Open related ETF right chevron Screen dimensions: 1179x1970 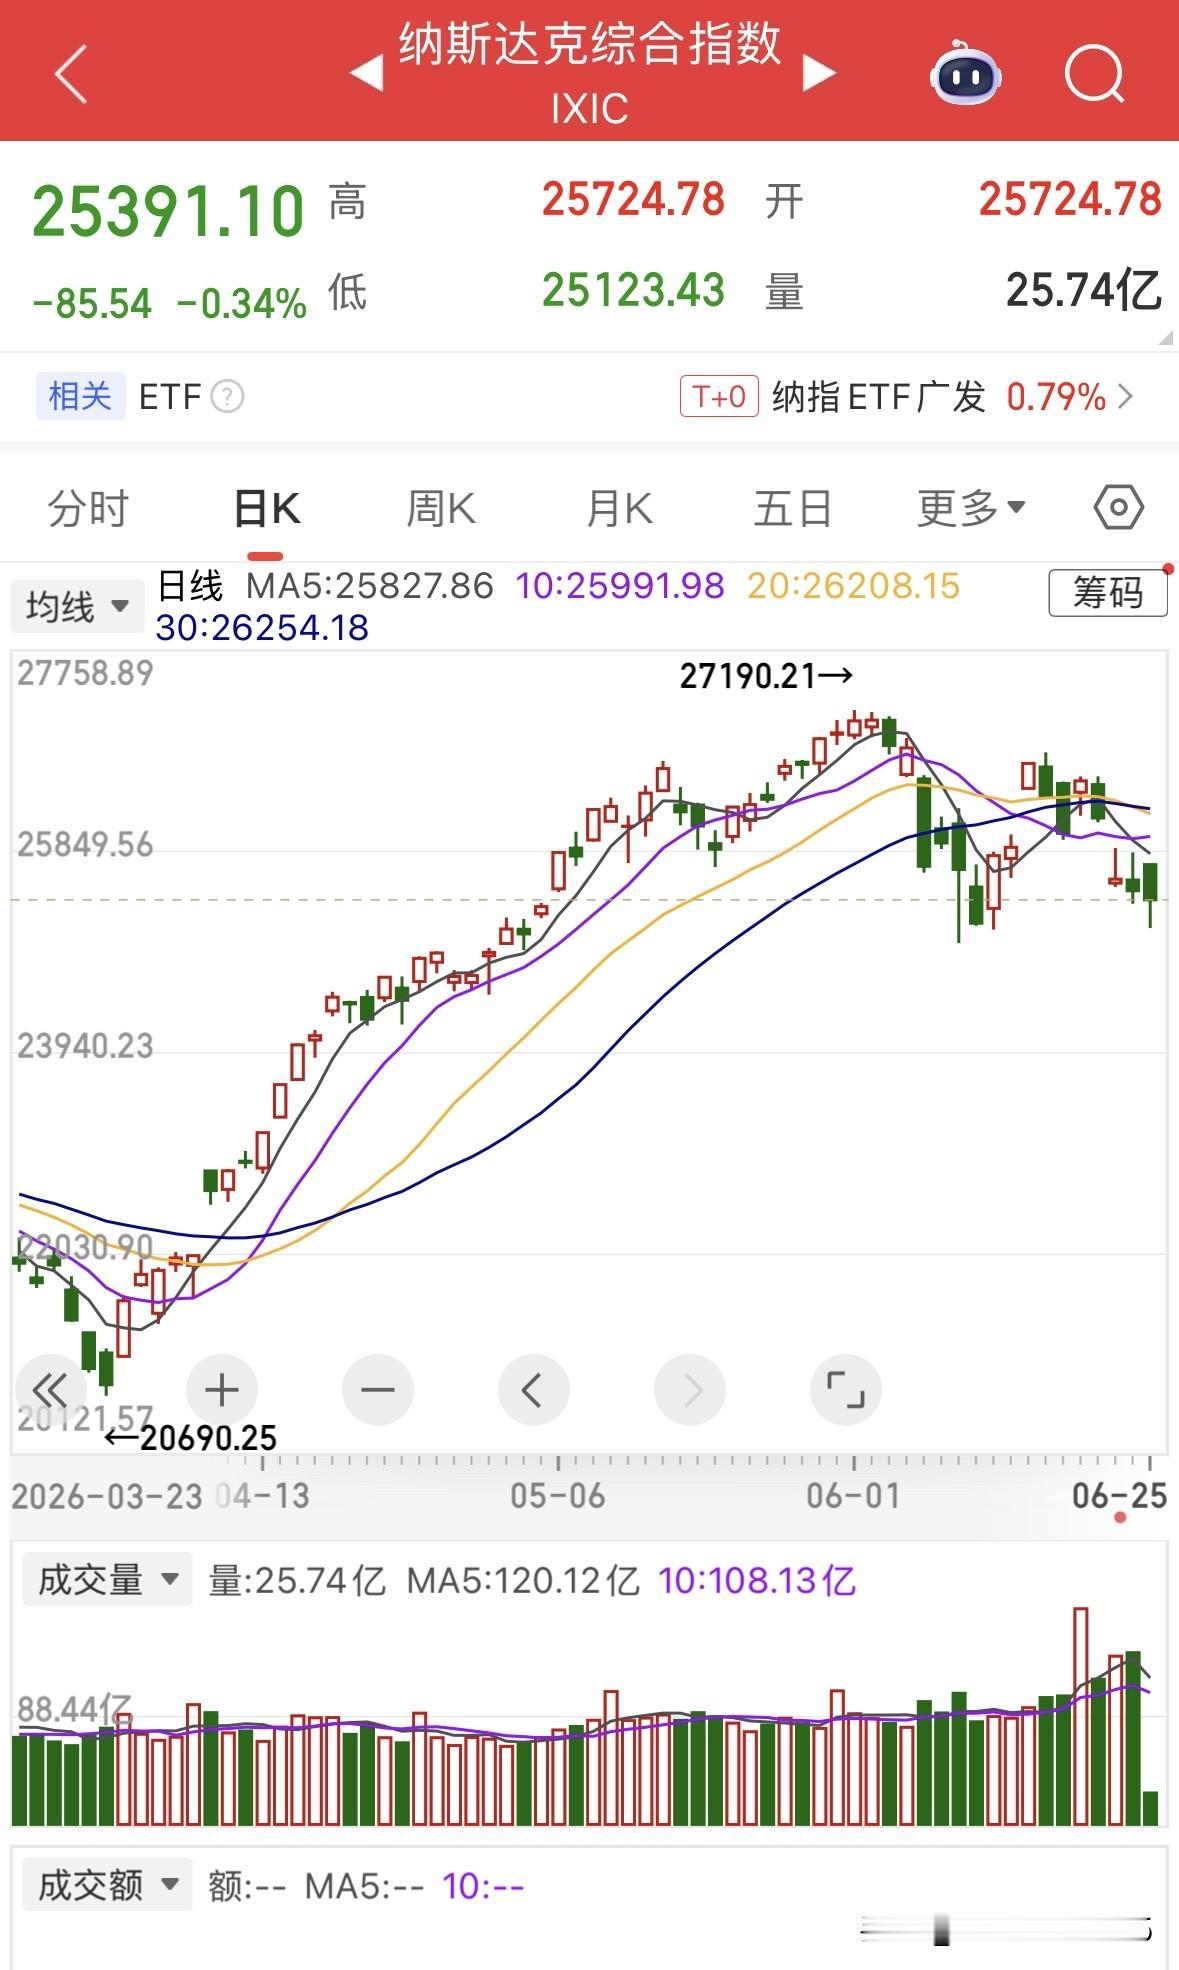(1126, 397)
